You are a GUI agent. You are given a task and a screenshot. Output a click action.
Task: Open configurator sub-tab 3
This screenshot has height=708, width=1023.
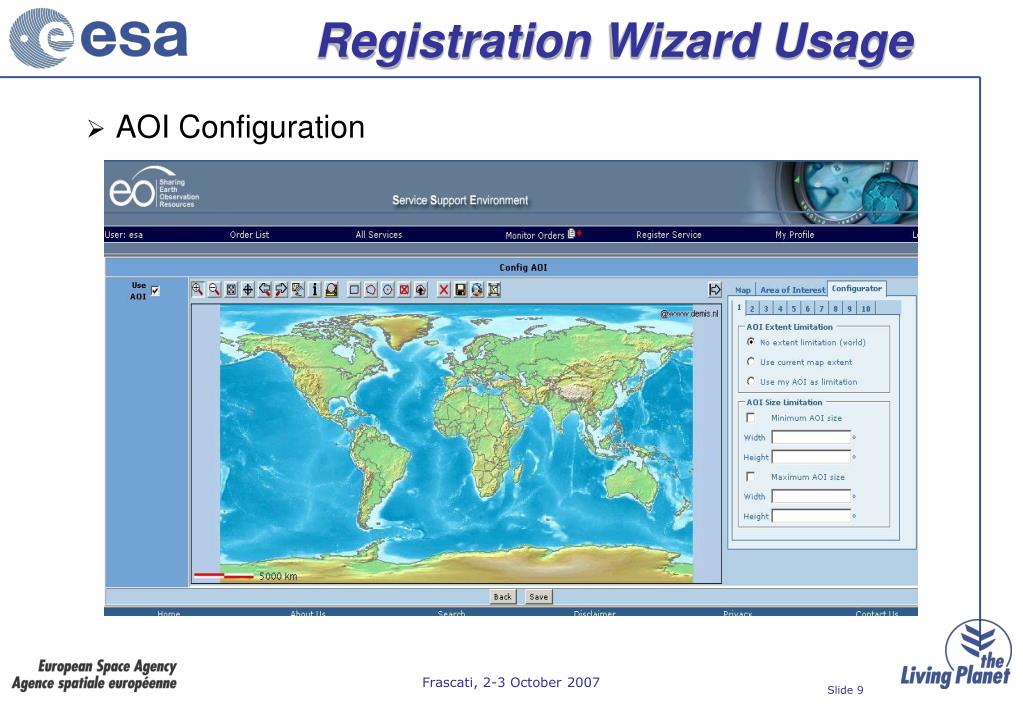click(766, 309)
